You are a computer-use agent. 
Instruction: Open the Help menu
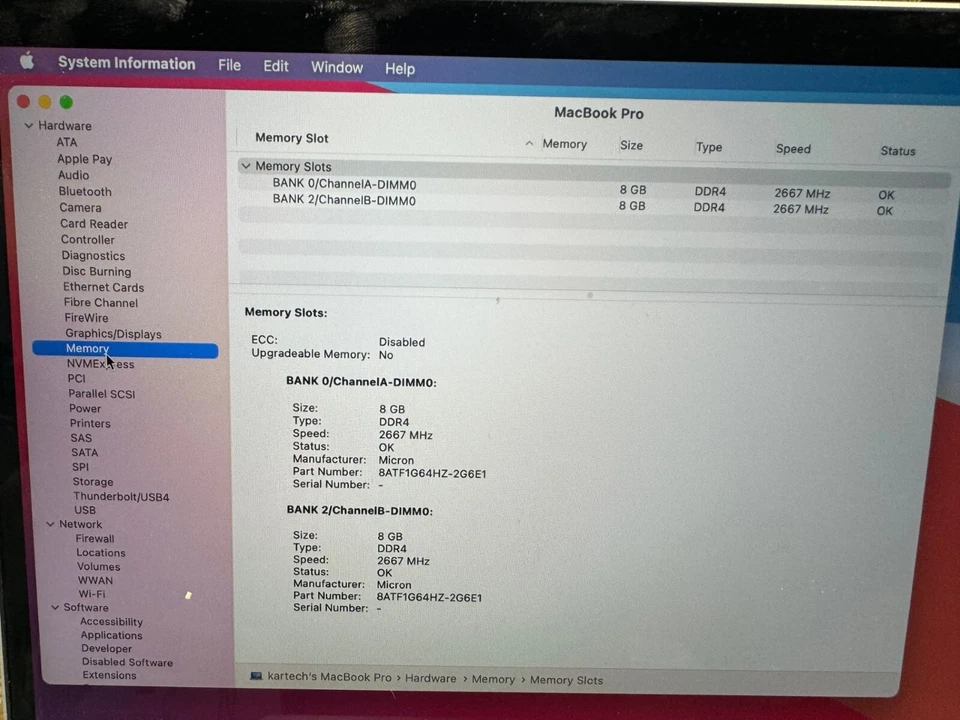399,68
